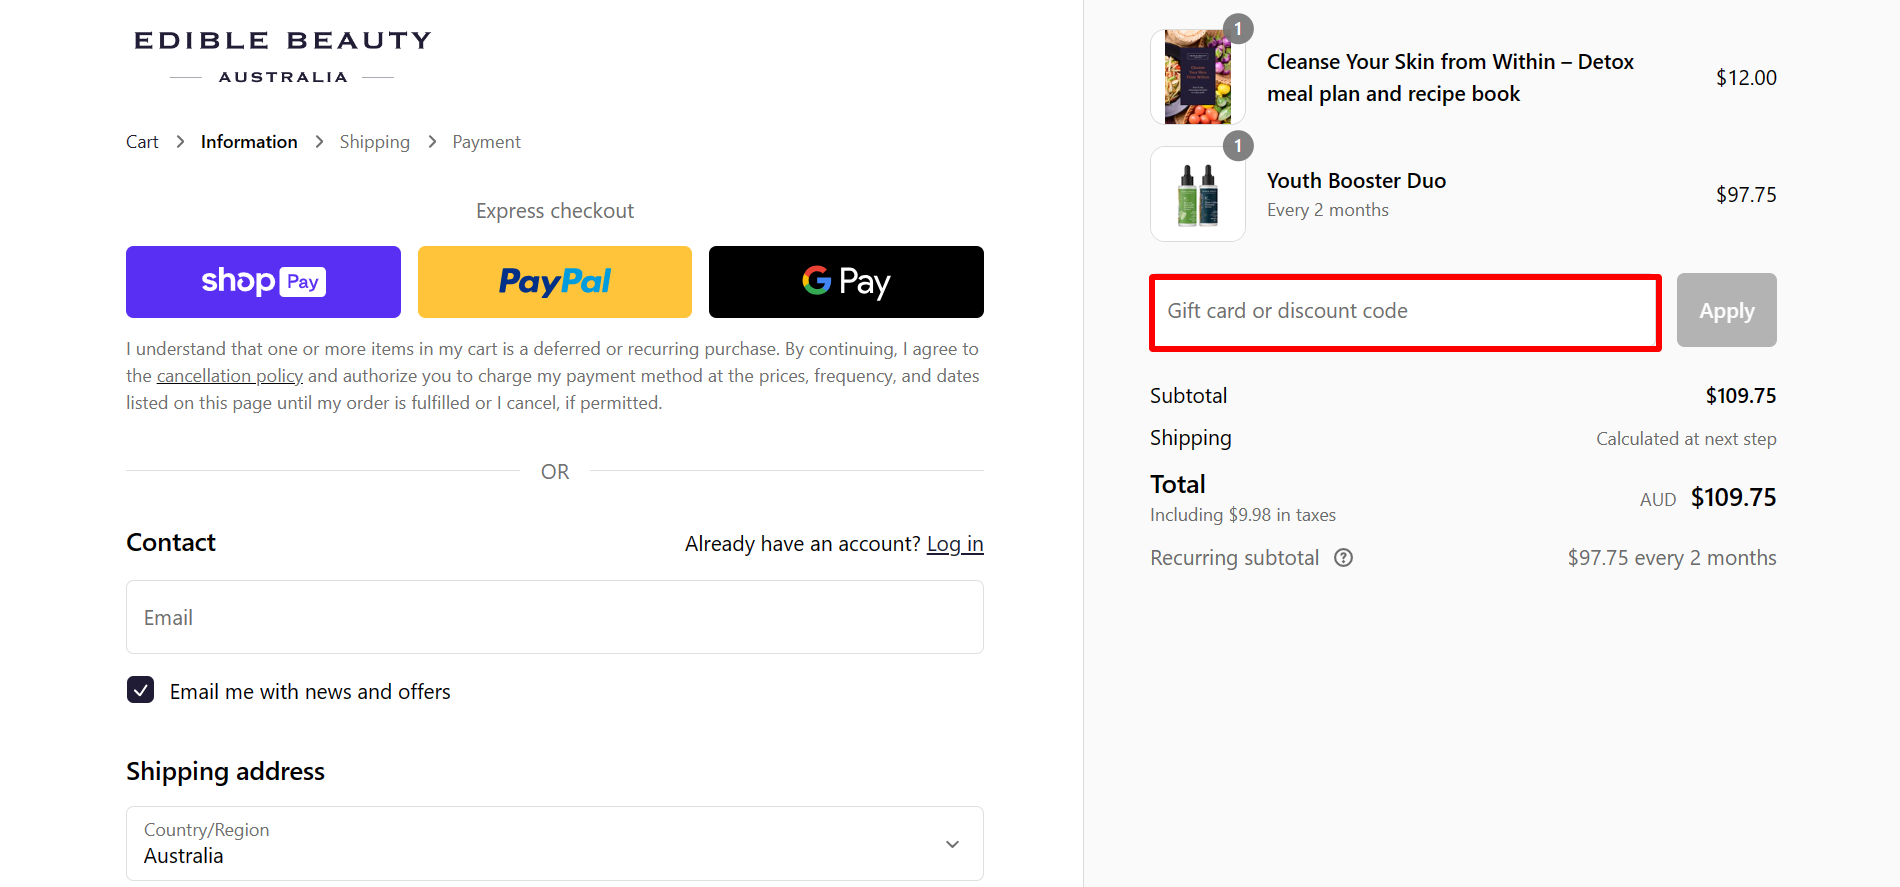Jump to Shipping breadcrumb step
Screen dimensions: 1900x887
pyautogui.click(x=374, y=142)
